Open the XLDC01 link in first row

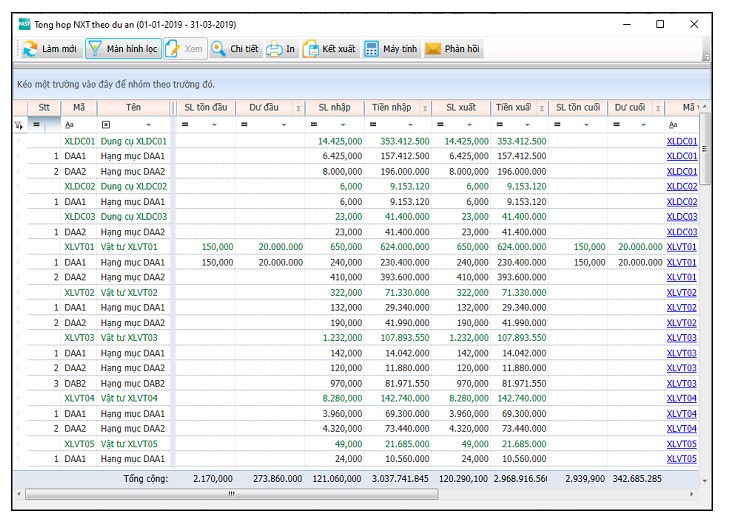[x=681, y=141]
